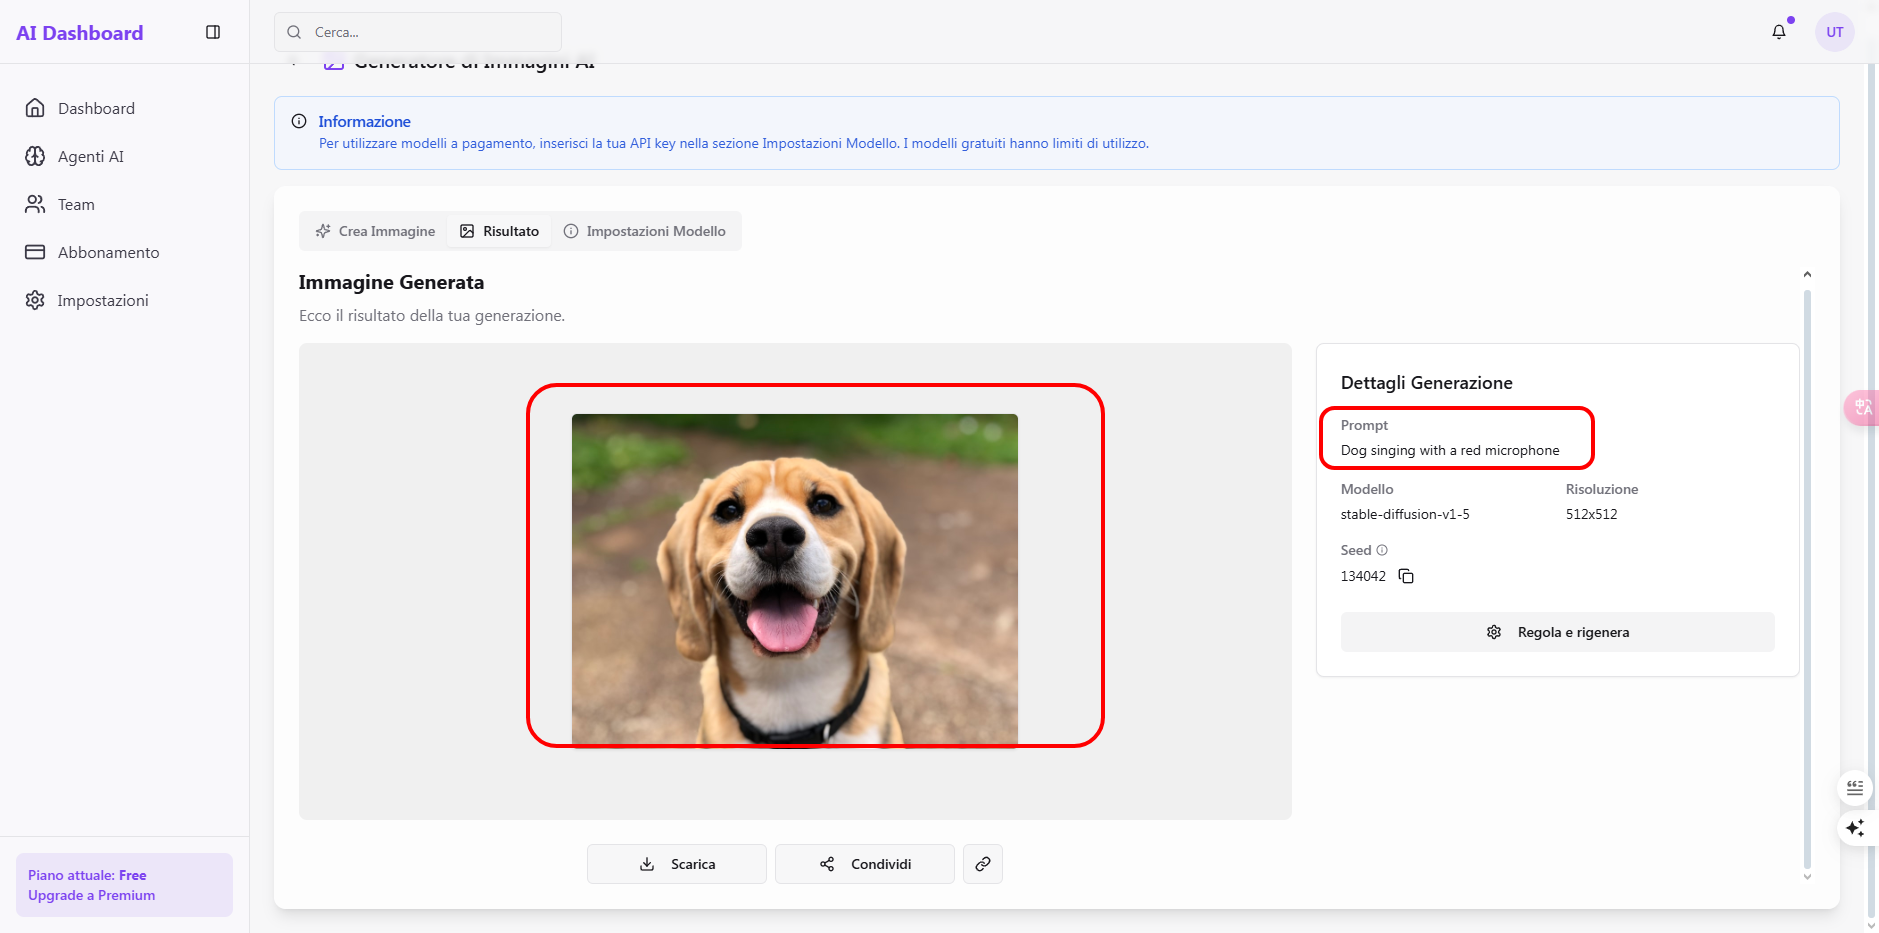
Task: Download image with Scarica button
Action: click(677, 864)
